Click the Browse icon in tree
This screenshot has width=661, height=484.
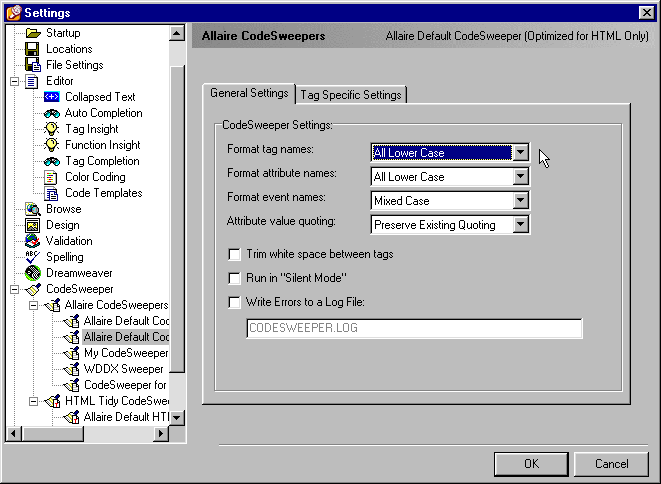33,209
